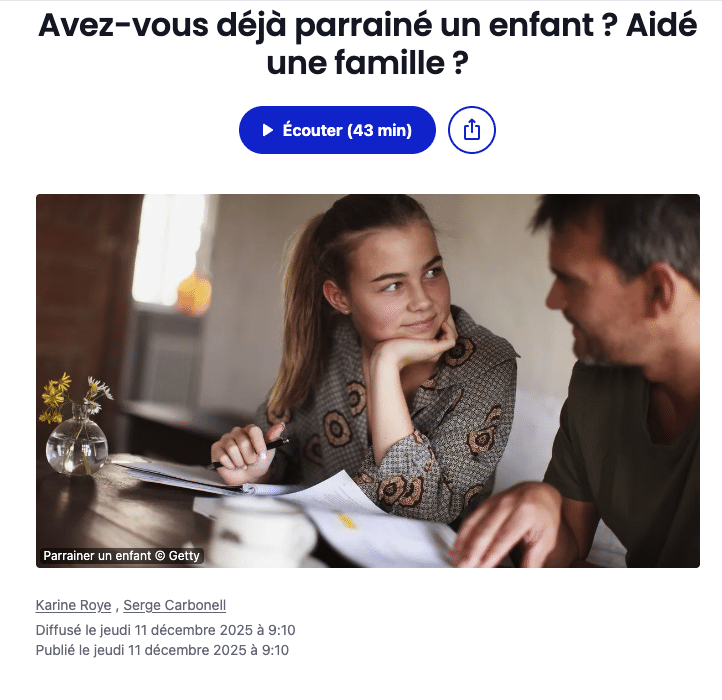Click the Écouter (43 min) button
This screenshot has width=722, height=700.
[337, 130]
